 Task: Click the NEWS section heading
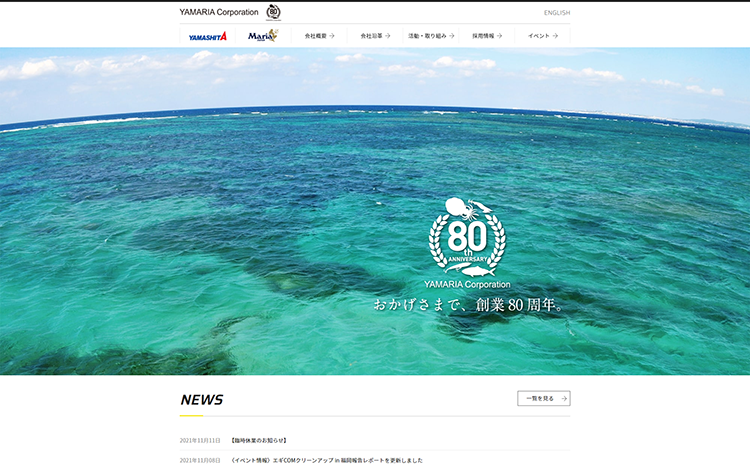[202, 400]
